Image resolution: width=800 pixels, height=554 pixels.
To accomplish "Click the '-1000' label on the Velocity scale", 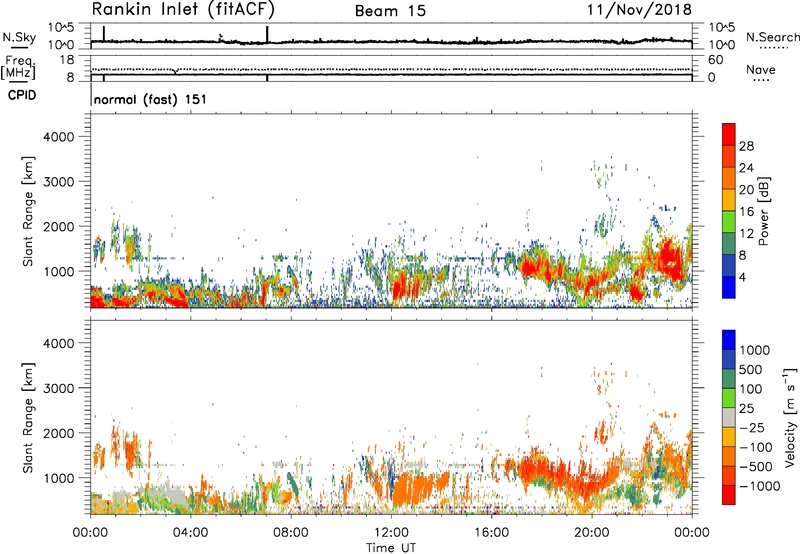I will click(x=760, y=486).
